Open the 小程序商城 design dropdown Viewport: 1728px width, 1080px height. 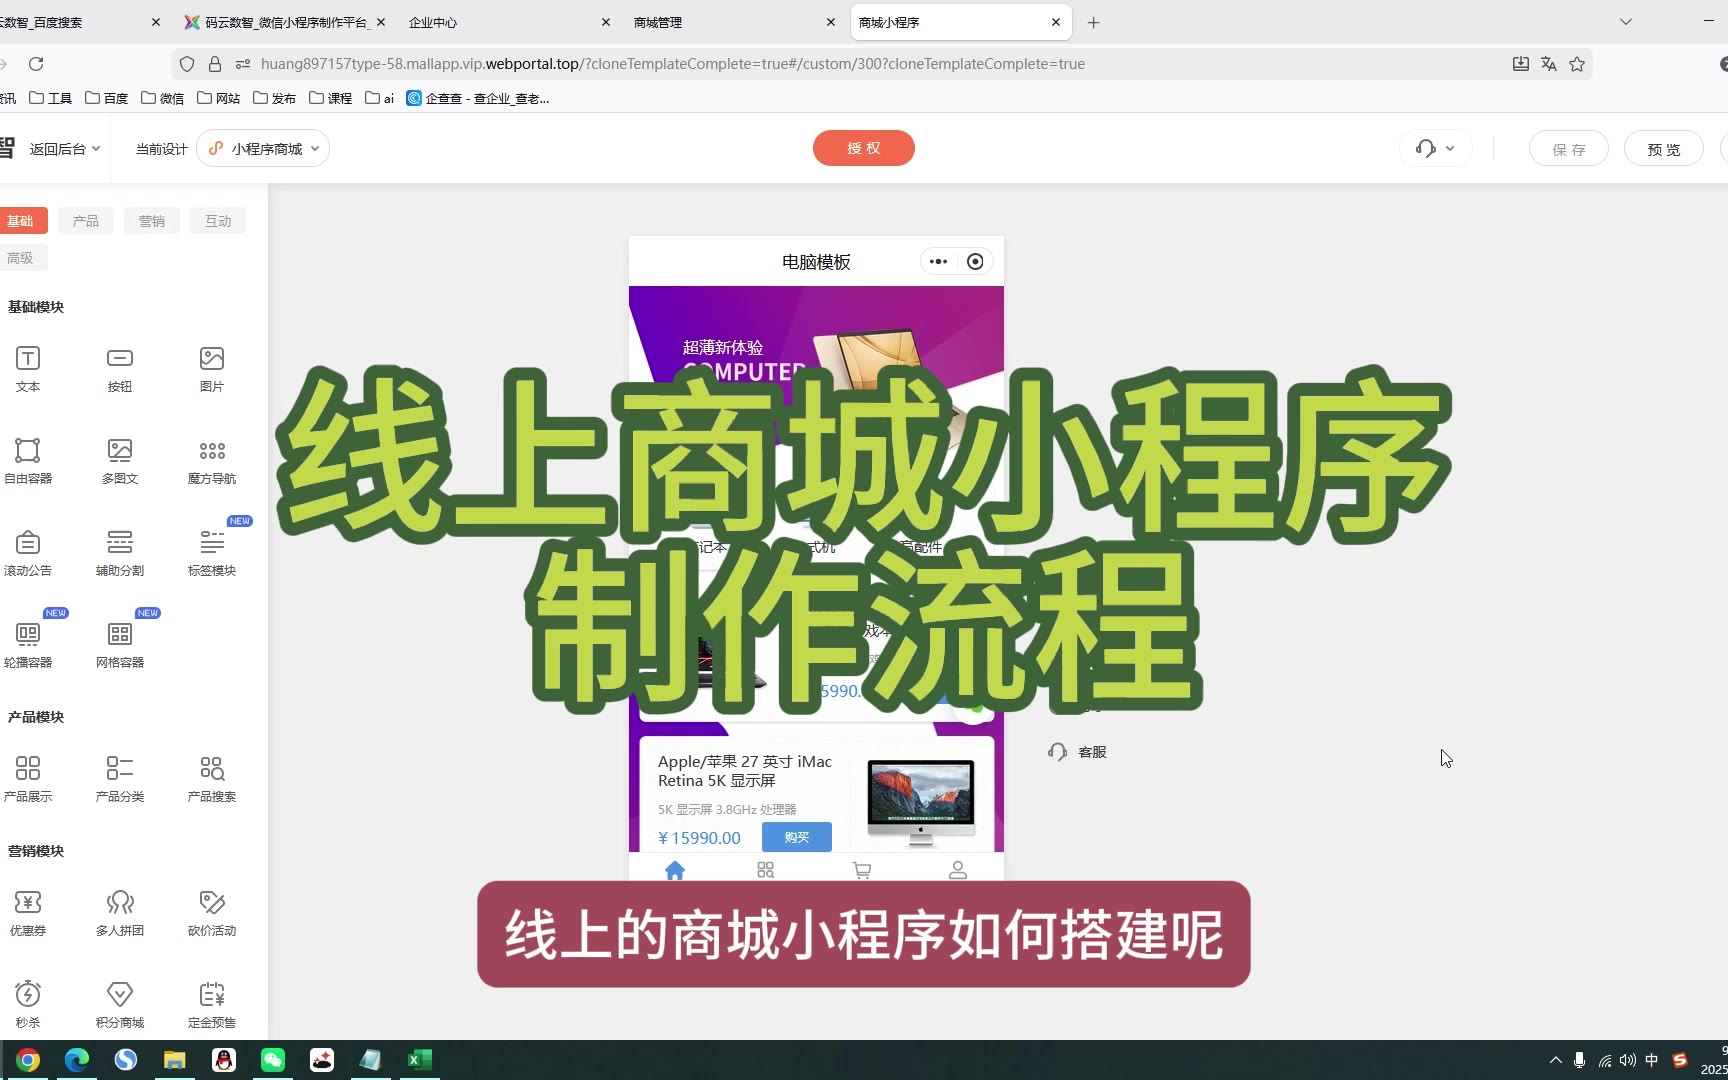pyautogui.click(x=264, y=149)
